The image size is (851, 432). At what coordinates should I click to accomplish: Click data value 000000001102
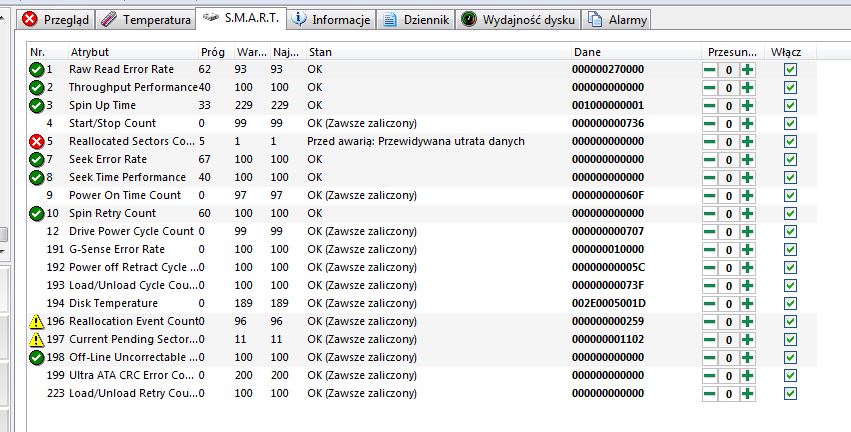(608, 339)
